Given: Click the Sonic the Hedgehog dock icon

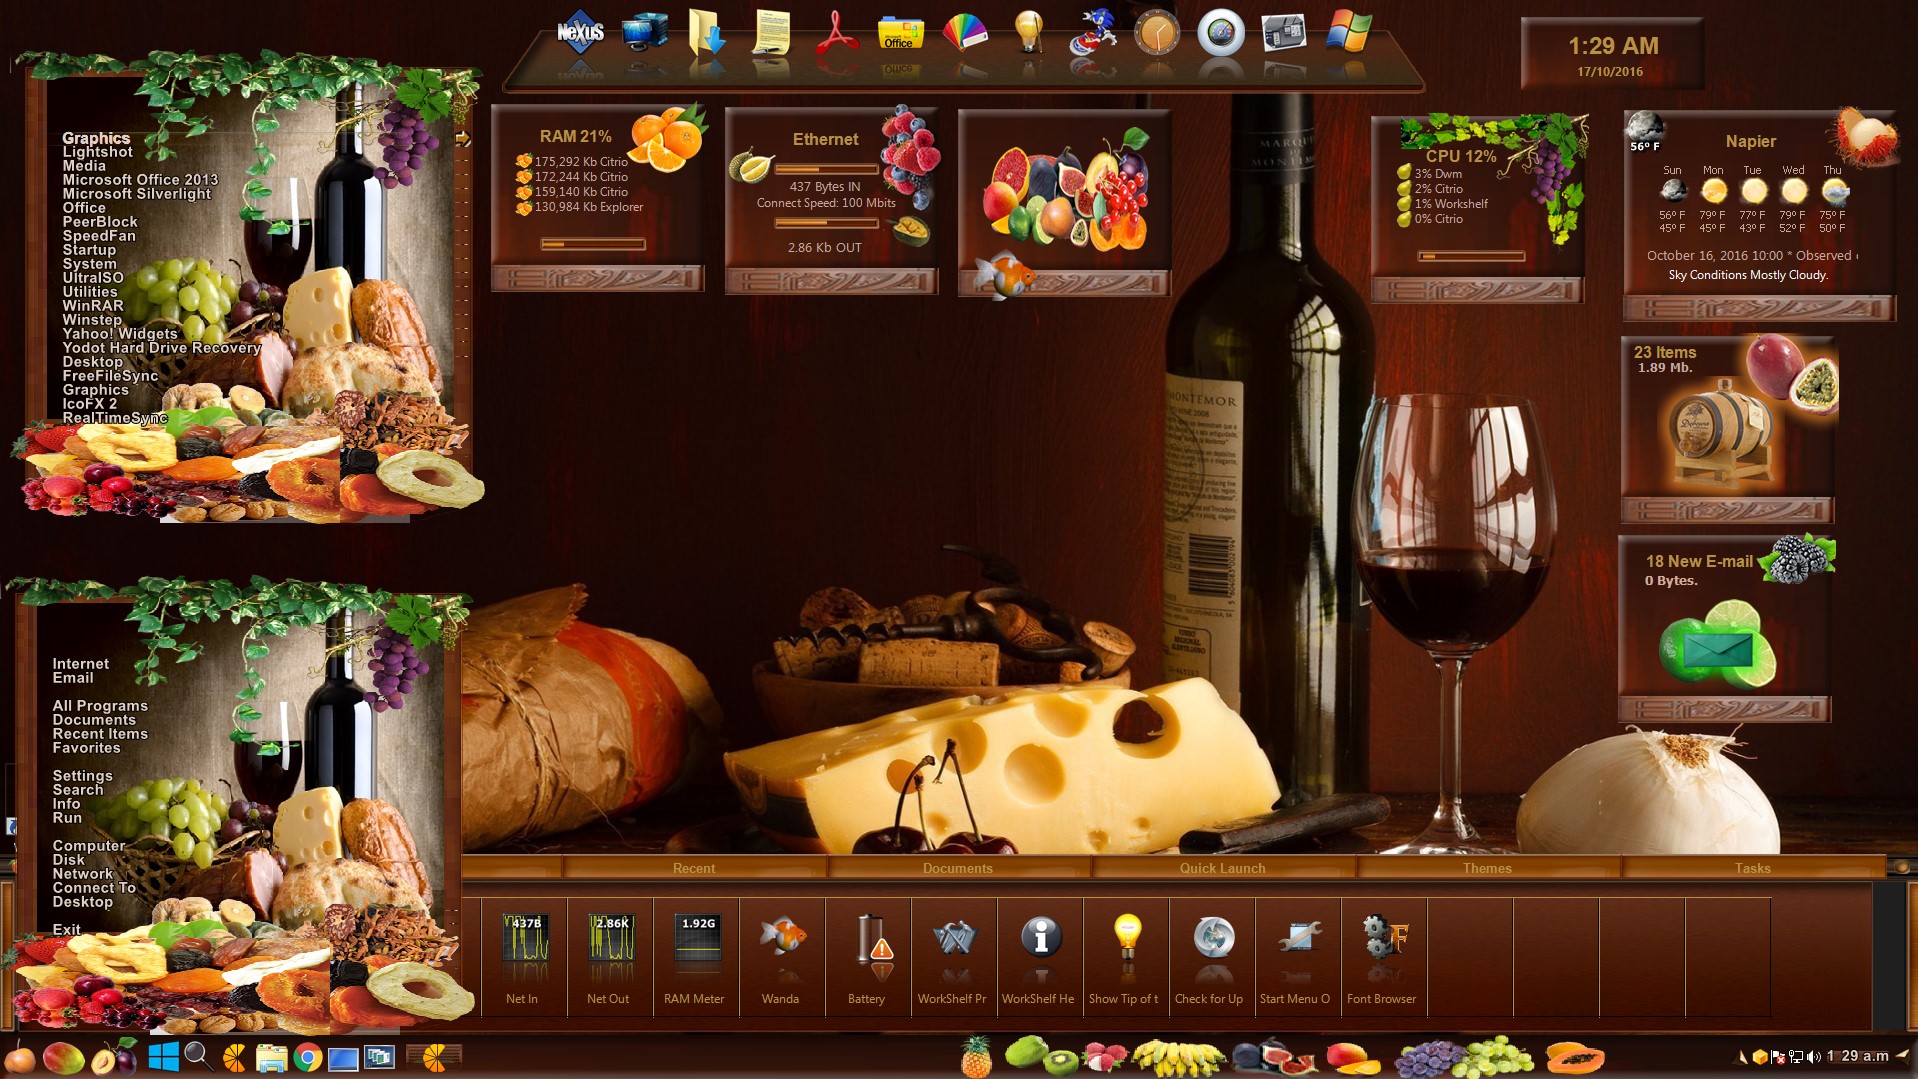Looking at the screenshot, I should (1092, 33).
